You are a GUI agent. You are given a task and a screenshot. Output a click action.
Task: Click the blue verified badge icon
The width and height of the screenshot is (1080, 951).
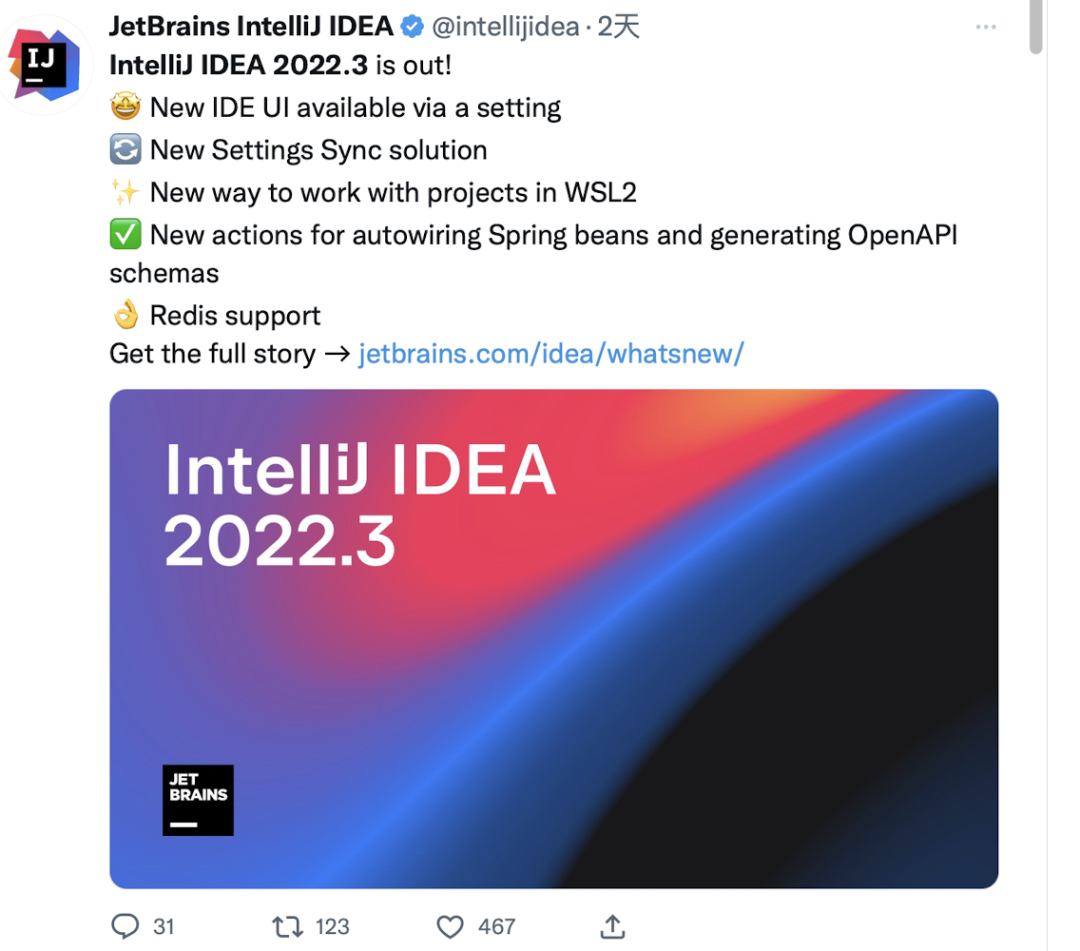pos(412,27)
